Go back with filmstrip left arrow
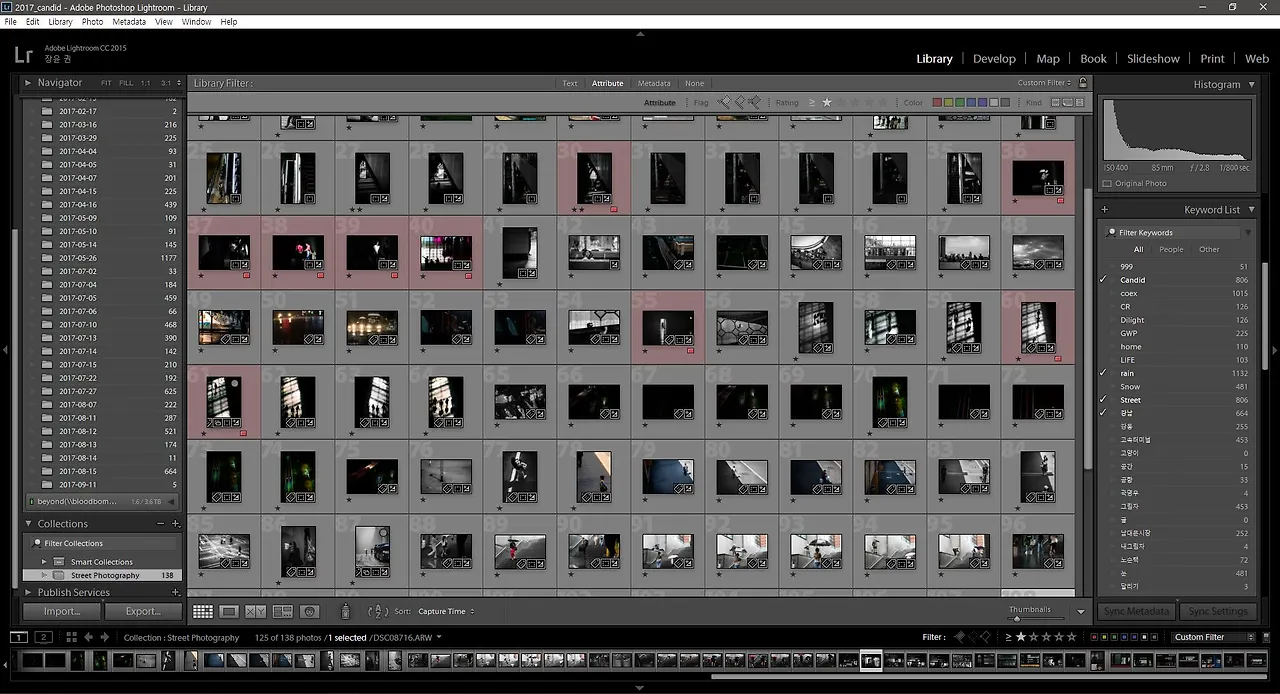The width and height of the screenshot is (1280, 694). 89,637
